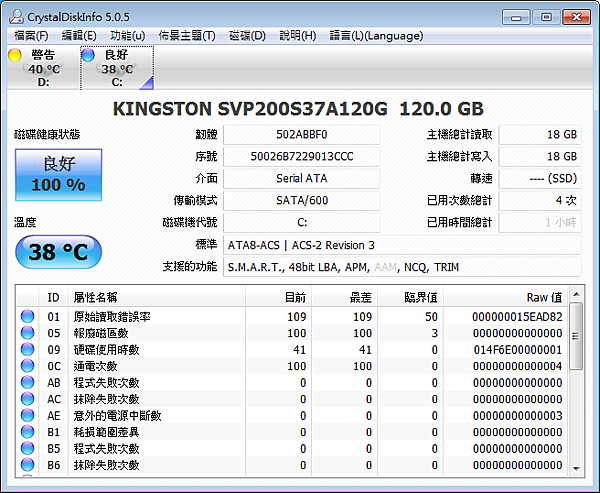Click raw value 00000000000004

pyautogui.click(x=517, y=366)
